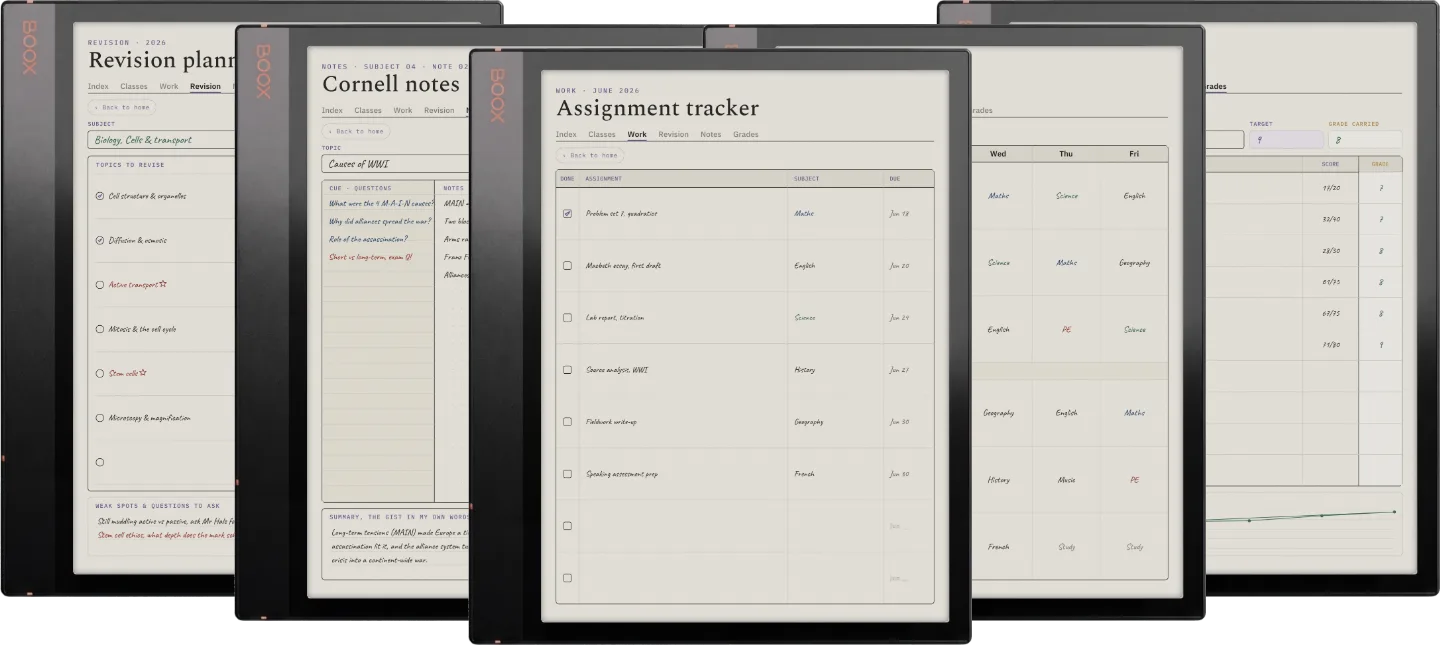Mark 'Stem cells' topic as revised
The width and height of the screenshot is (1440, 646).
click(99, 373)
